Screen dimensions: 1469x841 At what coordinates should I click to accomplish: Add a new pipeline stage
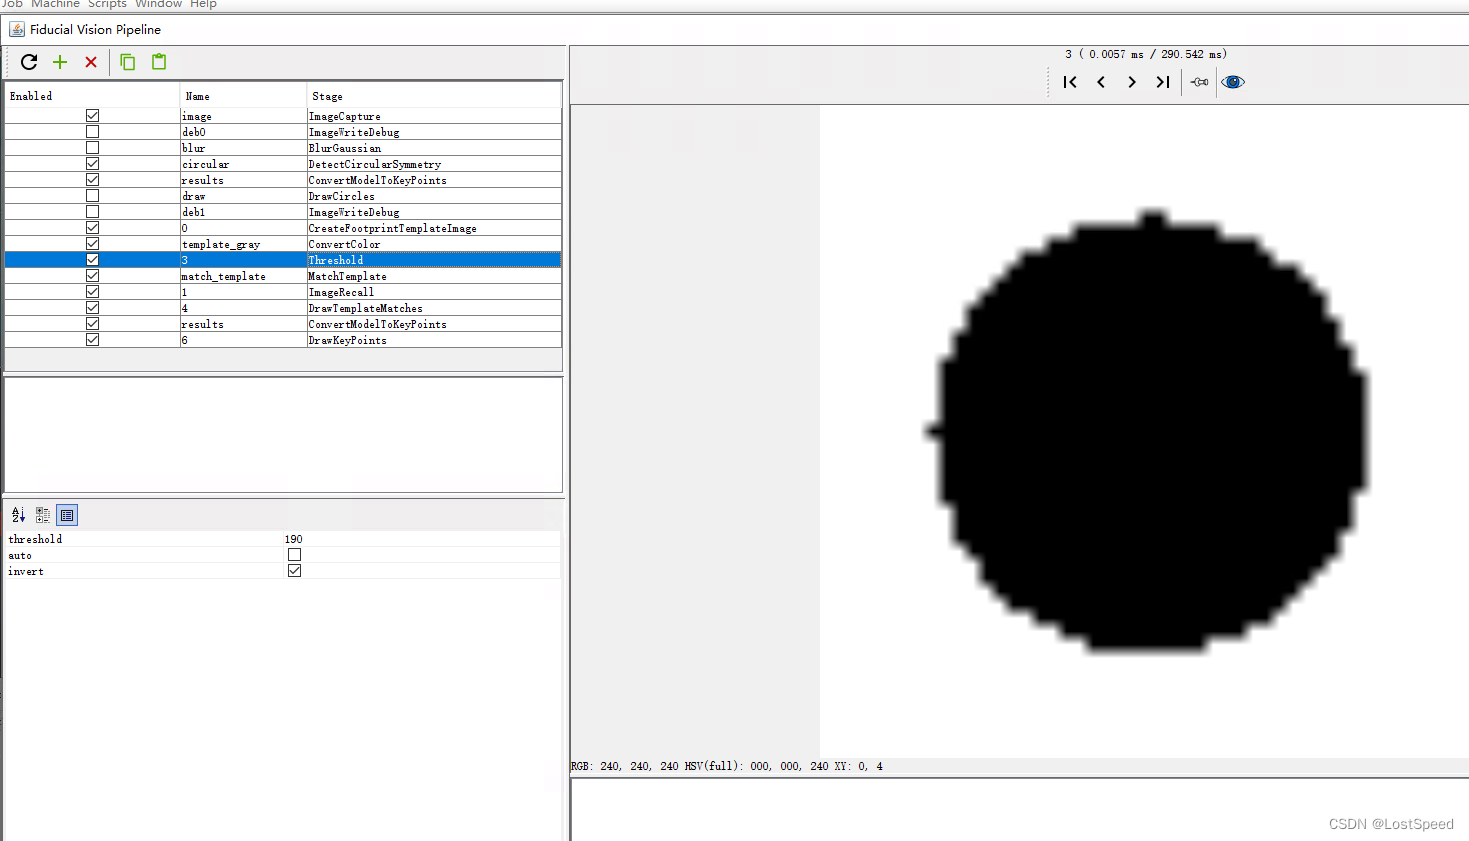[x=60, y=62]
